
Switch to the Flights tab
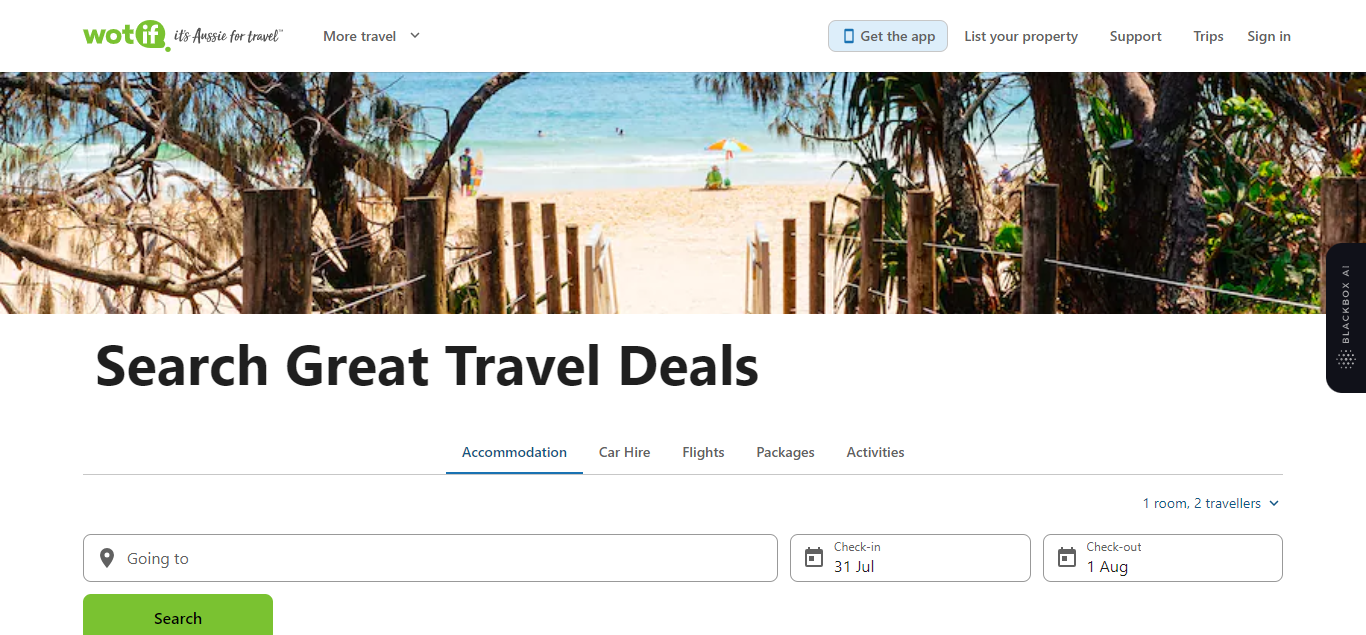(703, 452)
